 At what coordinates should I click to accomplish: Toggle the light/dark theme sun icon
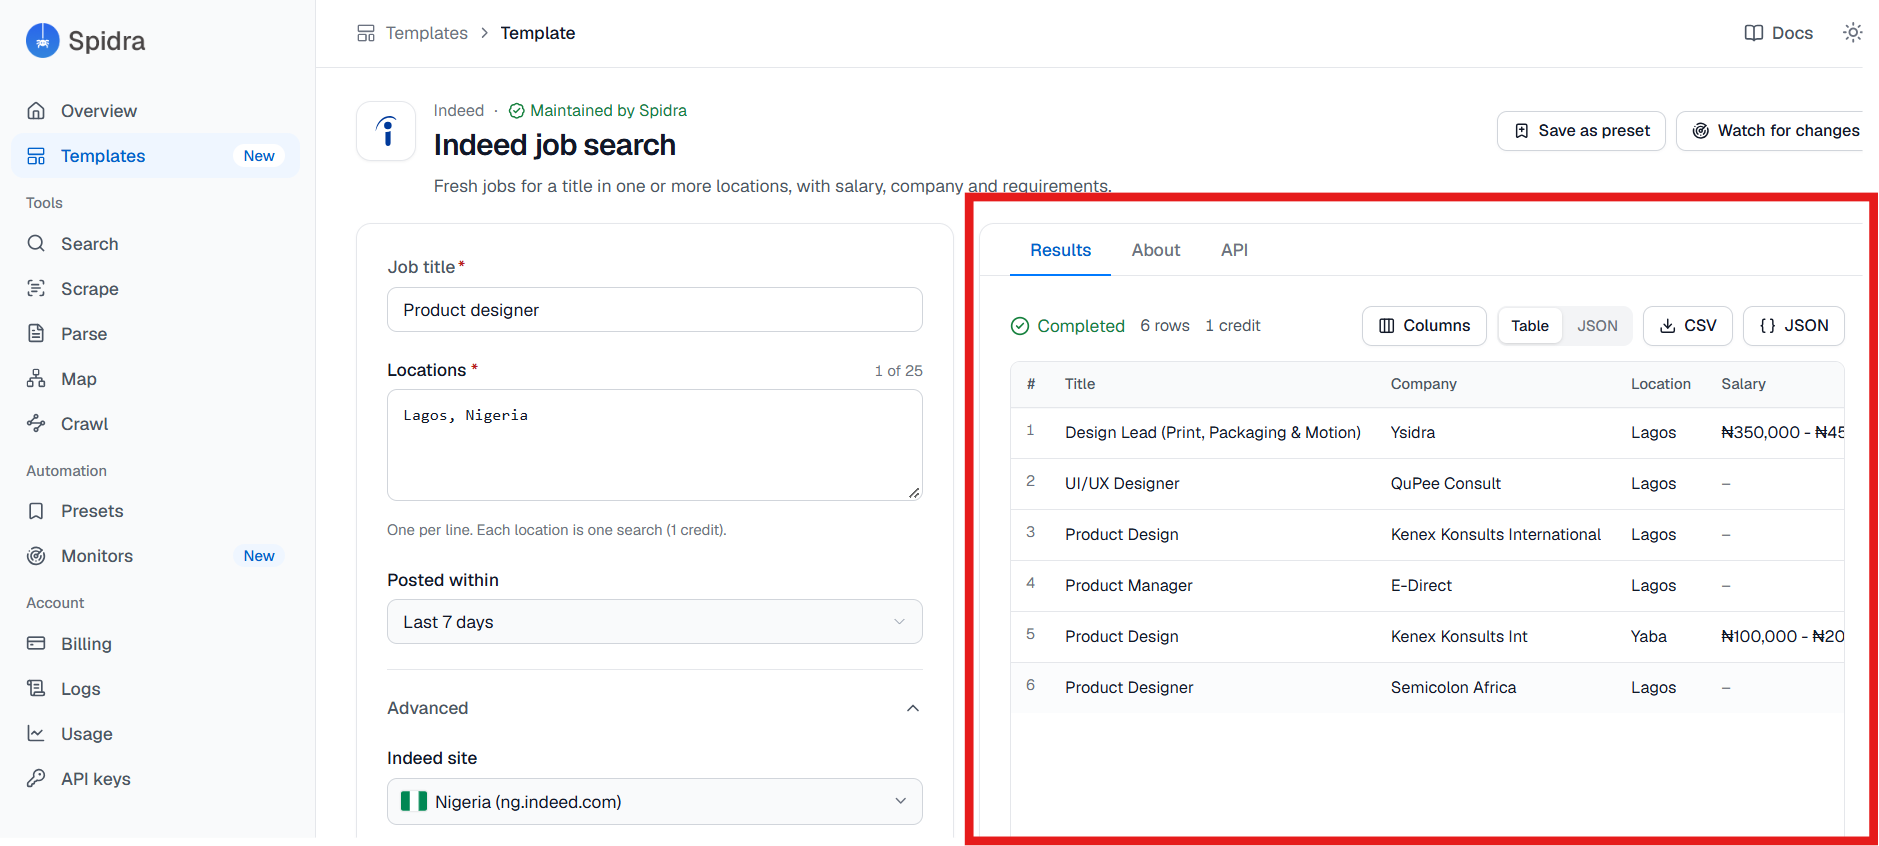click(1852, 33)
